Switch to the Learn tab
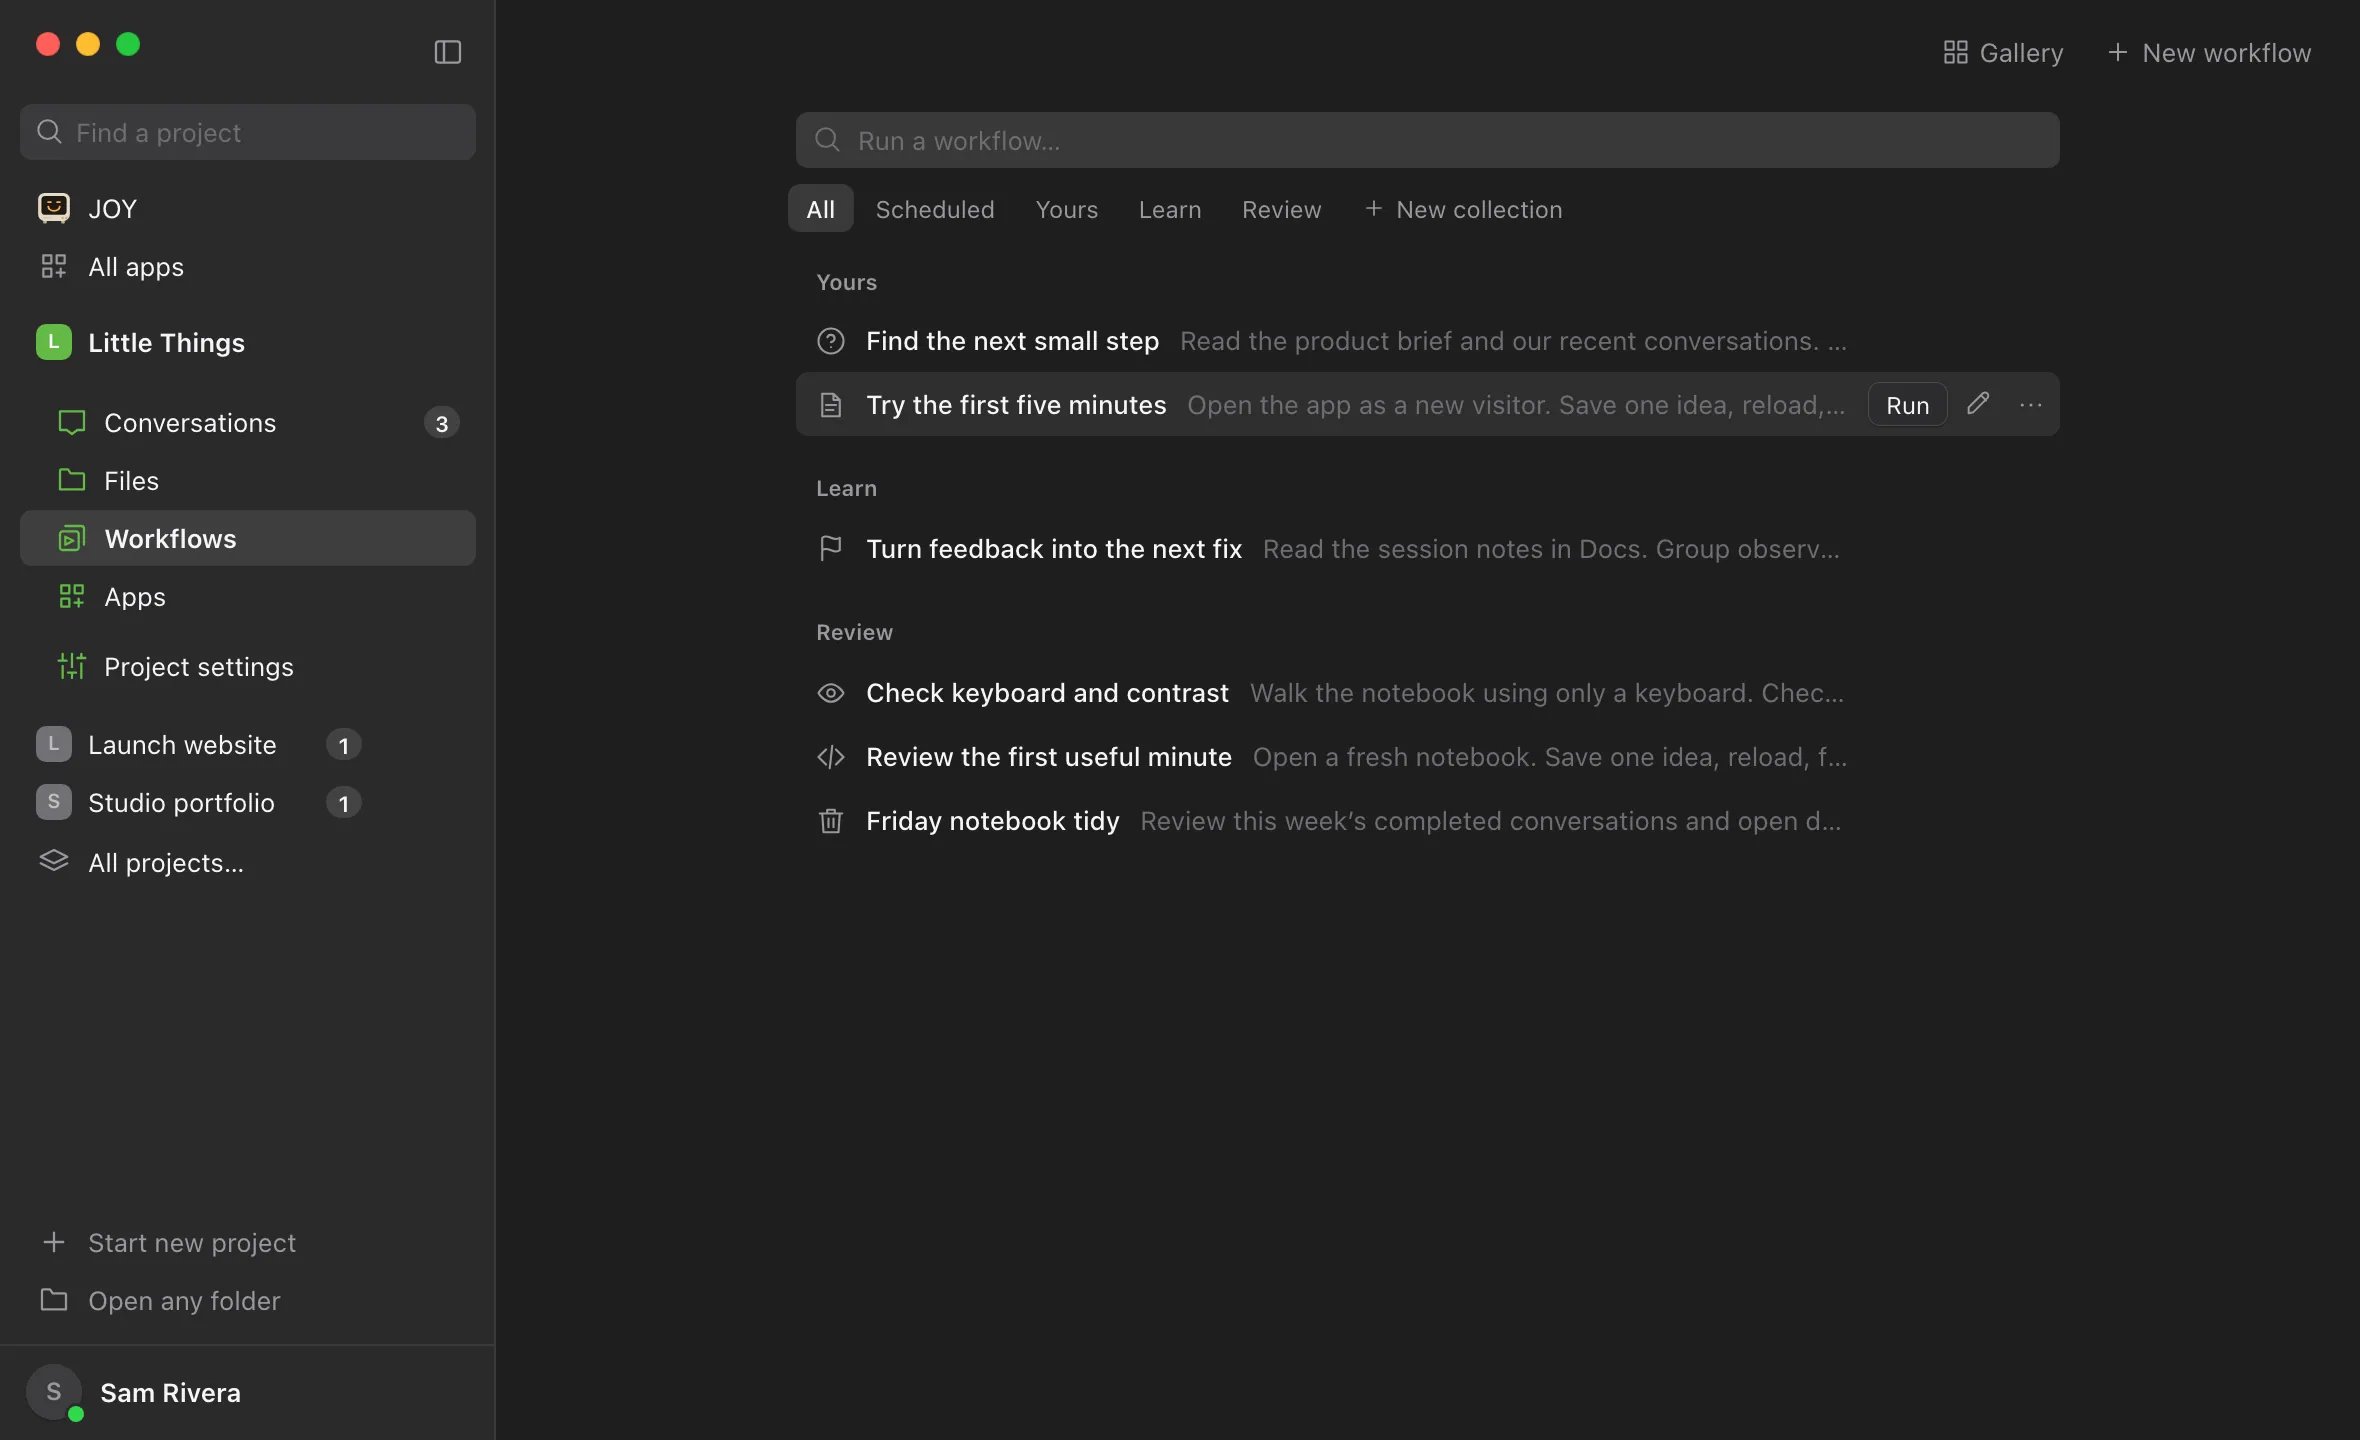 pos(1170,208)
